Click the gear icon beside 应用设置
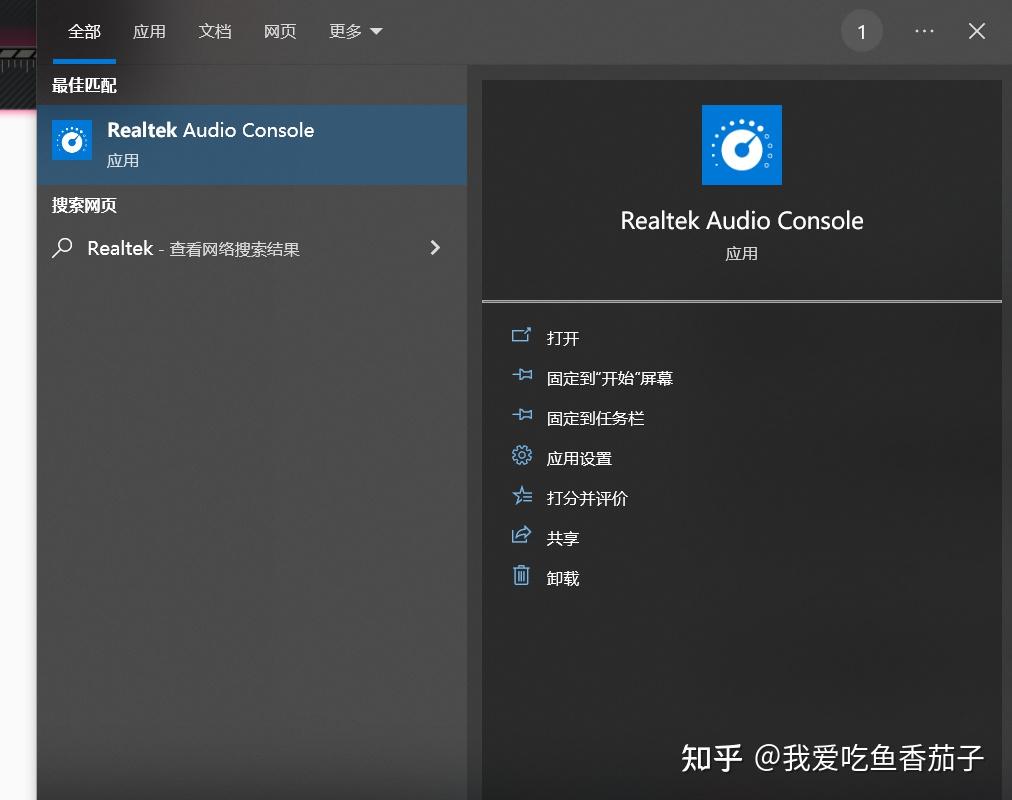 tap(521, 457)
